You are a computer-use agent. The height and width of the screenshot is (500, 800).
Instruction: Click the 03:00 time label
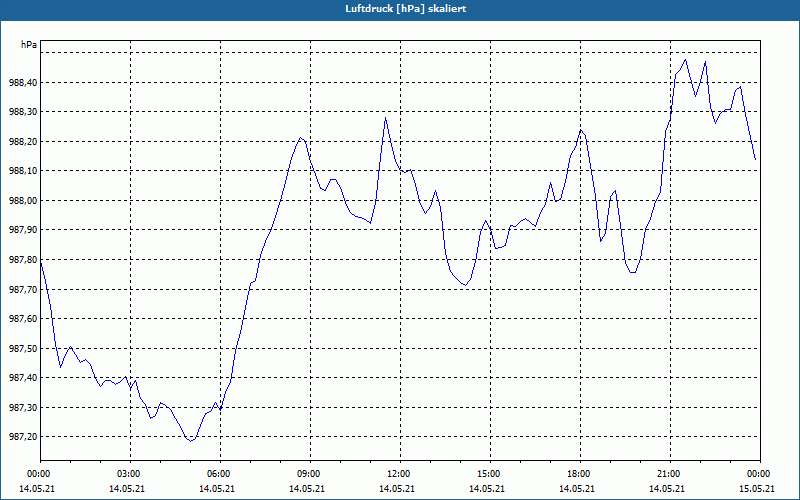coord(130,474)
